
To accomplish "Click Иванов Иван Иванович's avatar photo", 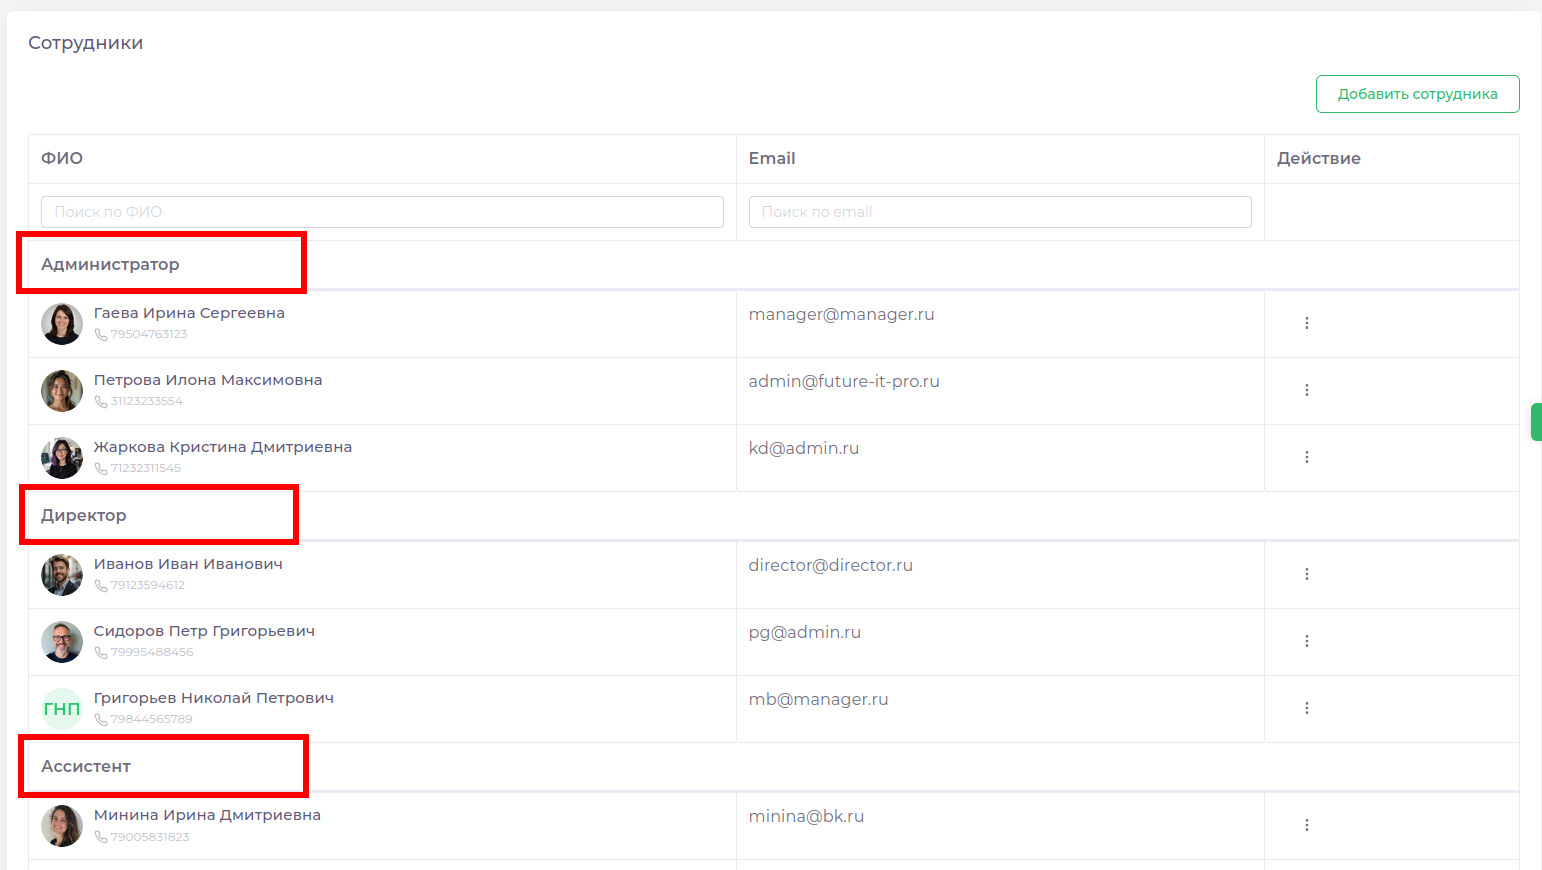I will 62,575.
